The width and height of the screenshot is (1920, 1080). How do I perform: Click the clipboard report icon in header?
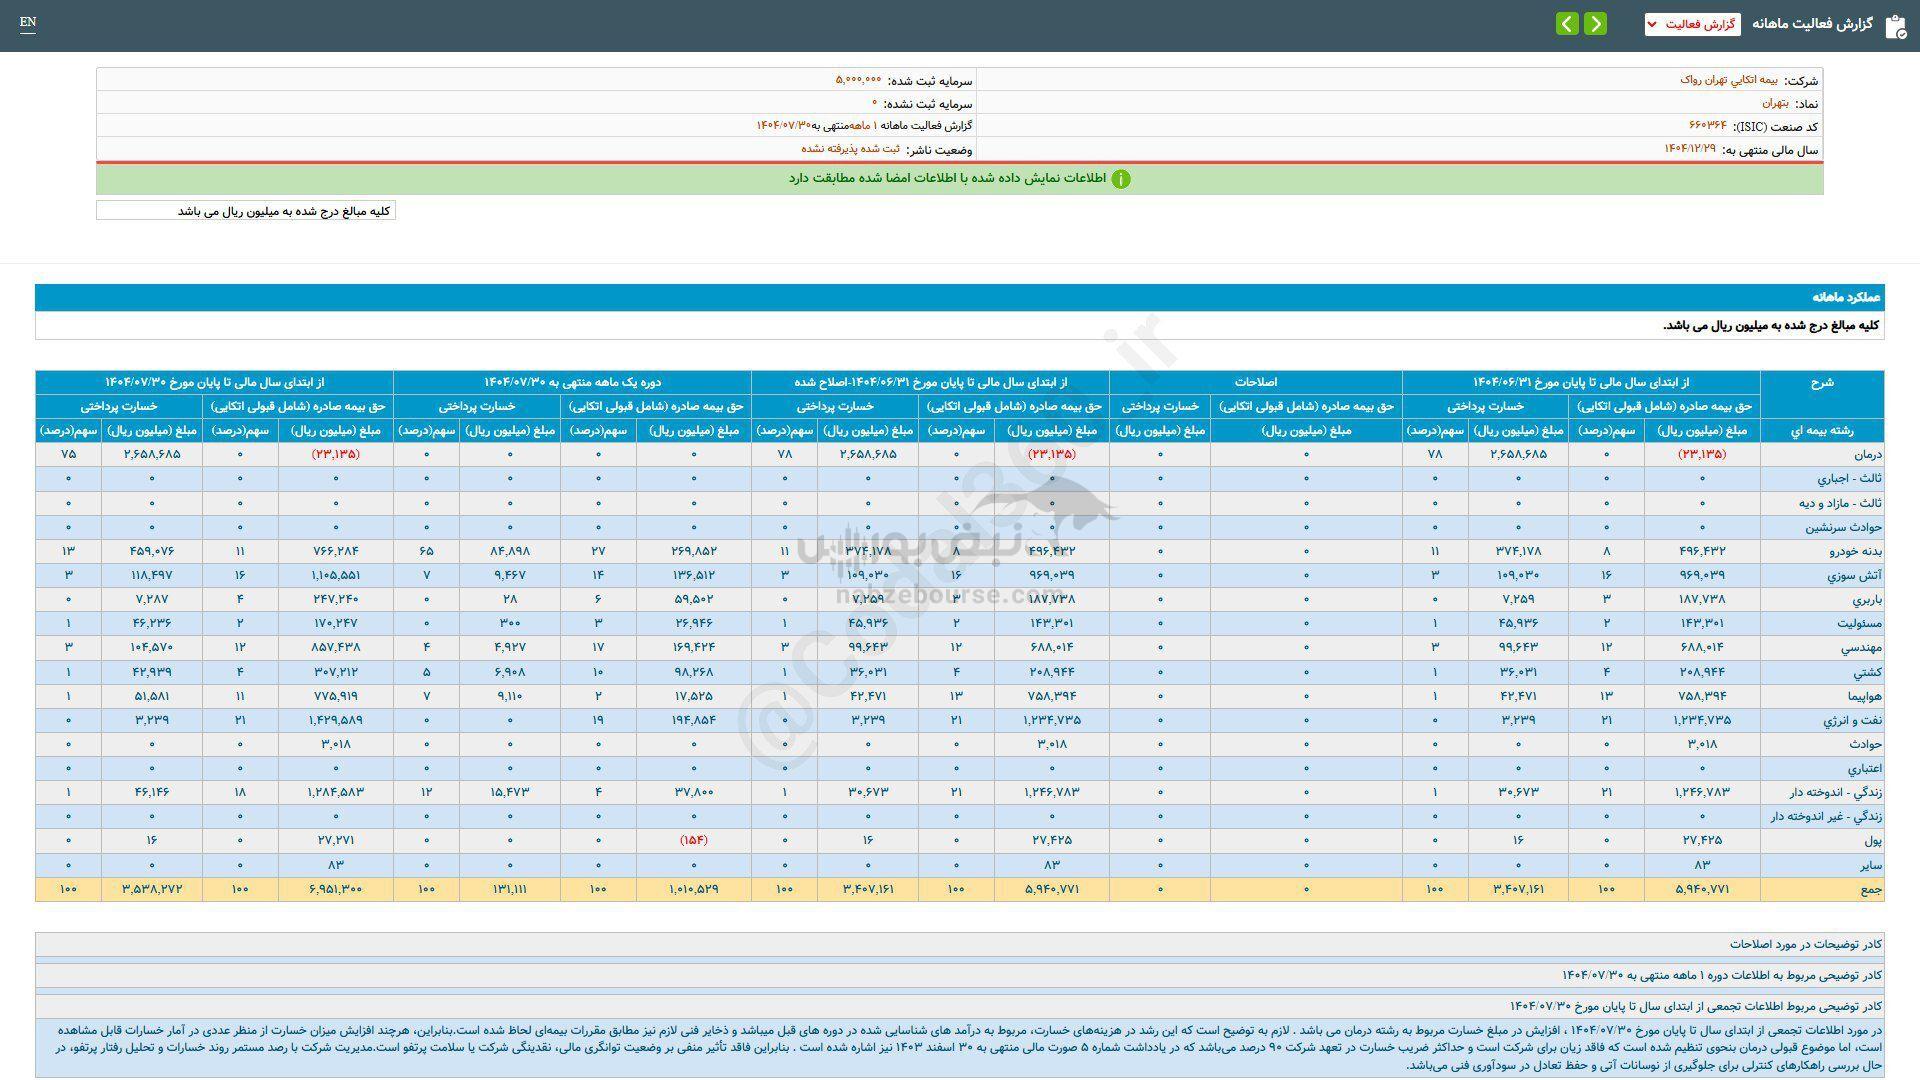pos(1895,25)
